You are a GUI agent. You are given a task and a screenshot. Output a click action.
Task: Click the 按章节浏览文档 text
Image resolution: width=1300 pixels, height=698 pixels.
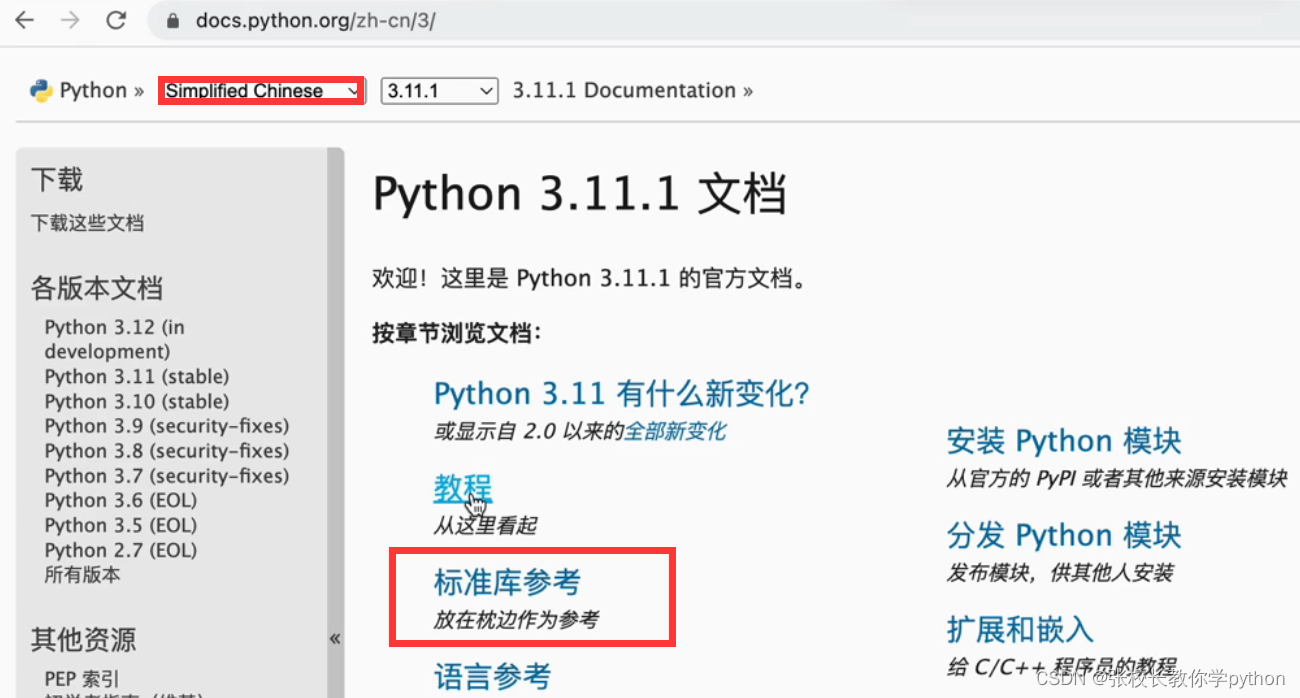pos(457,333)
